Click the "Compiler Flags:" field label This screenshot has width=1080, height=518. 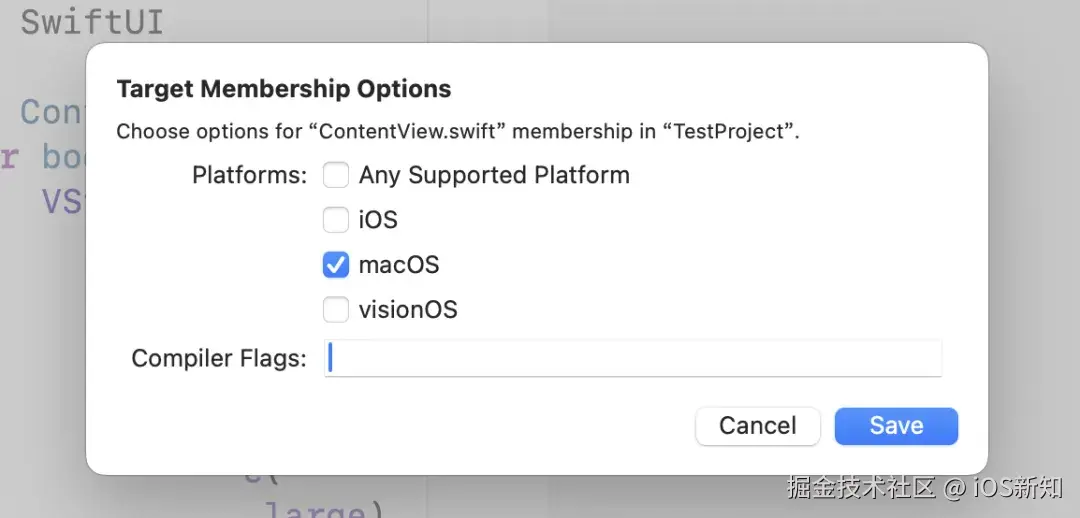[219, 359]
